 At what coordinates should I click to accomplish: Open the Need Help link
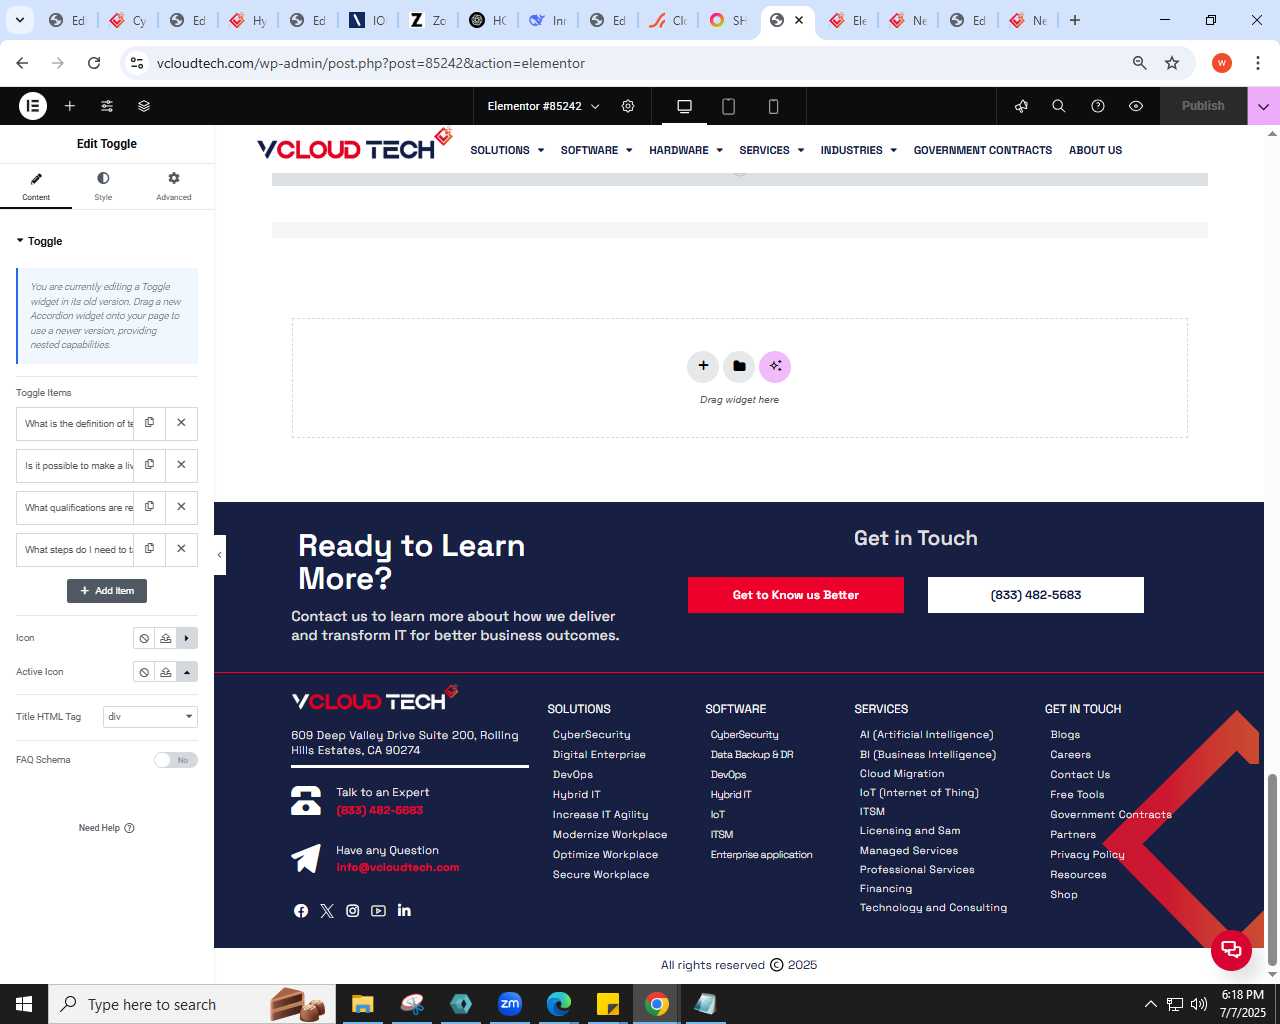tap(106, 828)
